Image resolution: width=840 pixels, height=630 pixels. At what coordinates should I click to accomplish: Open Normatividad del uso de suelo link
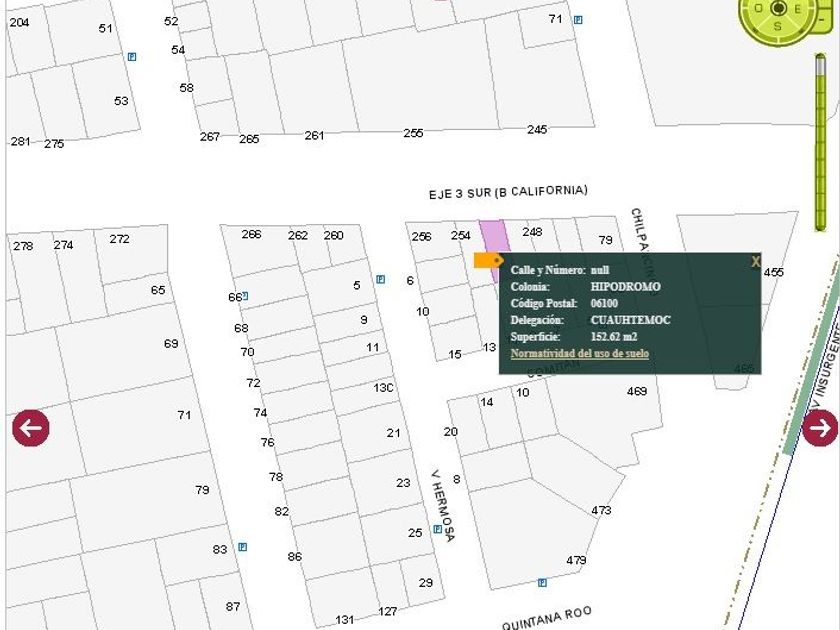[x=579, y=354]
